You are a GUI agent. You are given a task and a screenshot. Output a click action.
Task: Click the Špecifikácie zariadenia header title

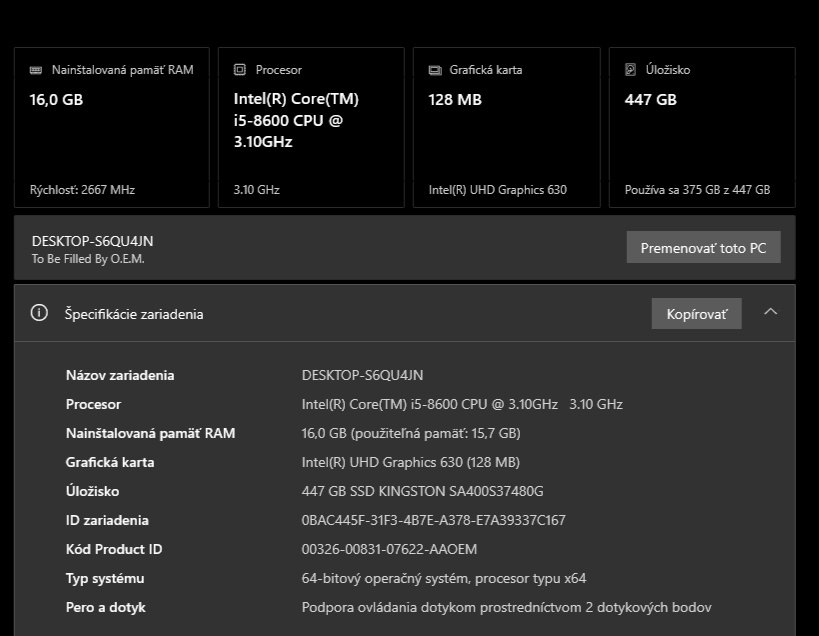tap(134, 314)
